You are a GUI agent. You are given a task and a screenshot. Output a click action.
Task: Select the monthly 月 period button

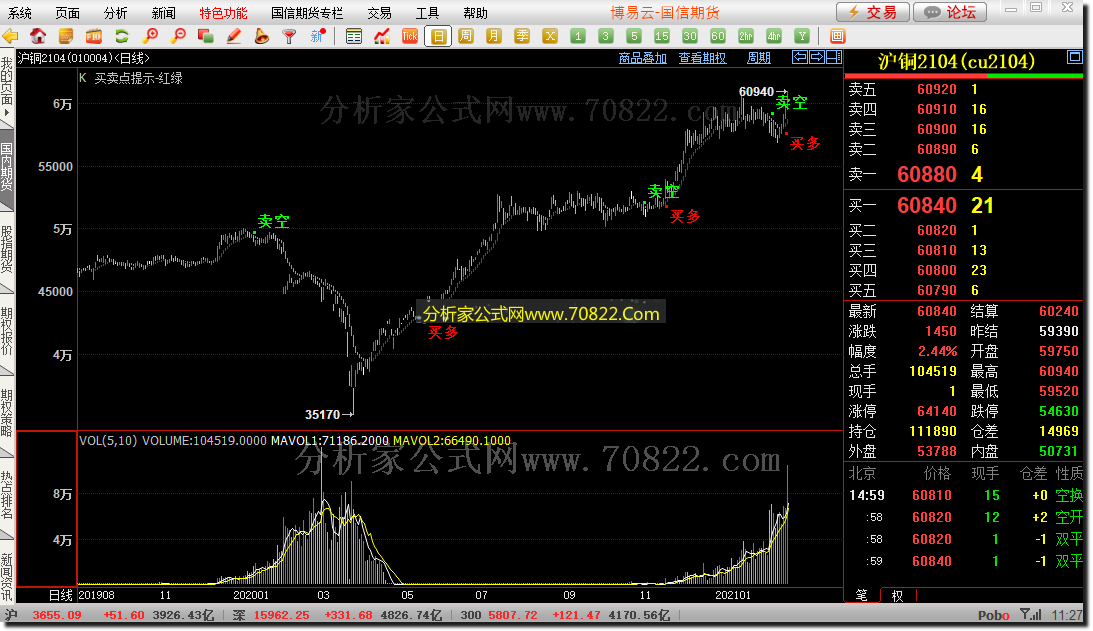(494, 36)
